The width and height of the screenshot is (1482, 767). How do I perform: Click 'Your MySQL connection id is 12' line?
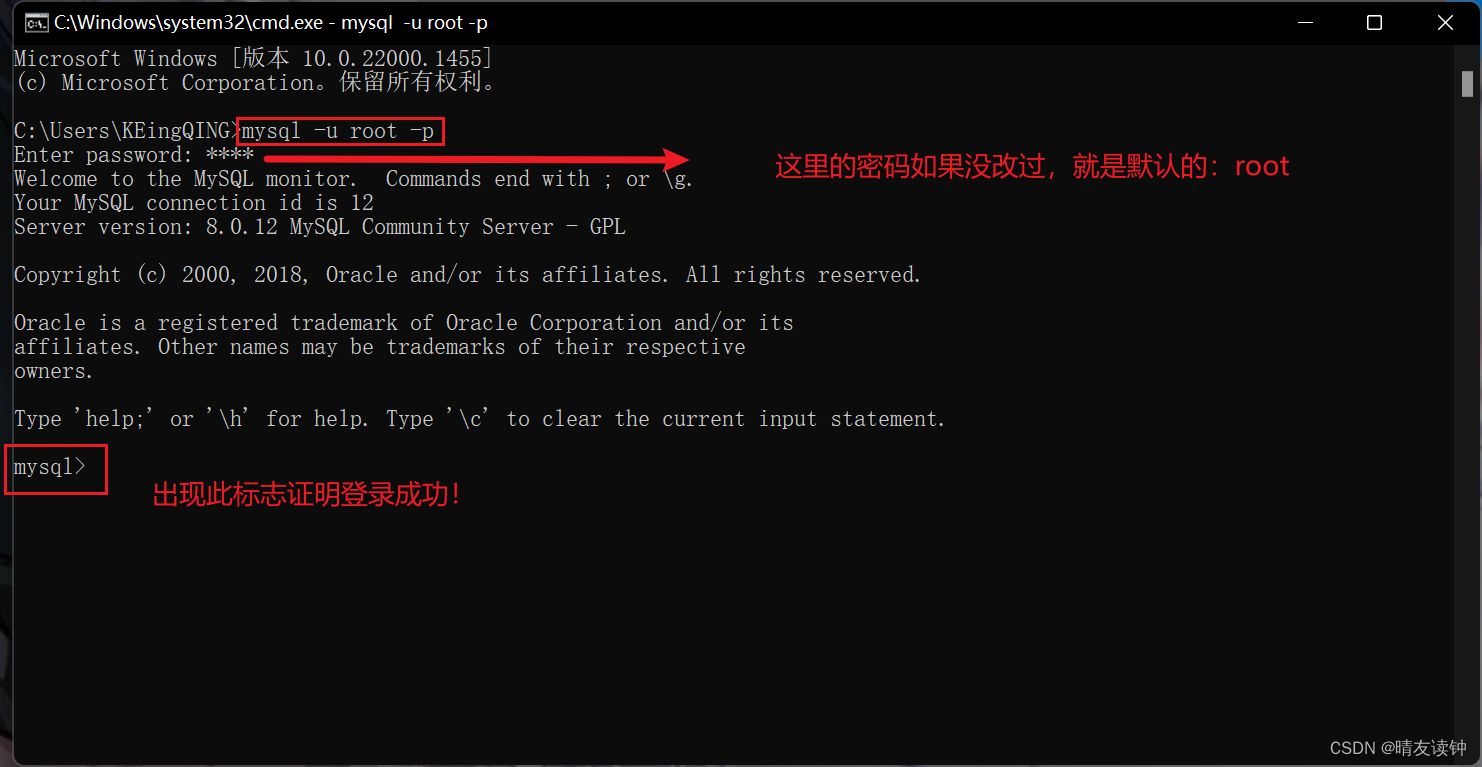[194, 203]
